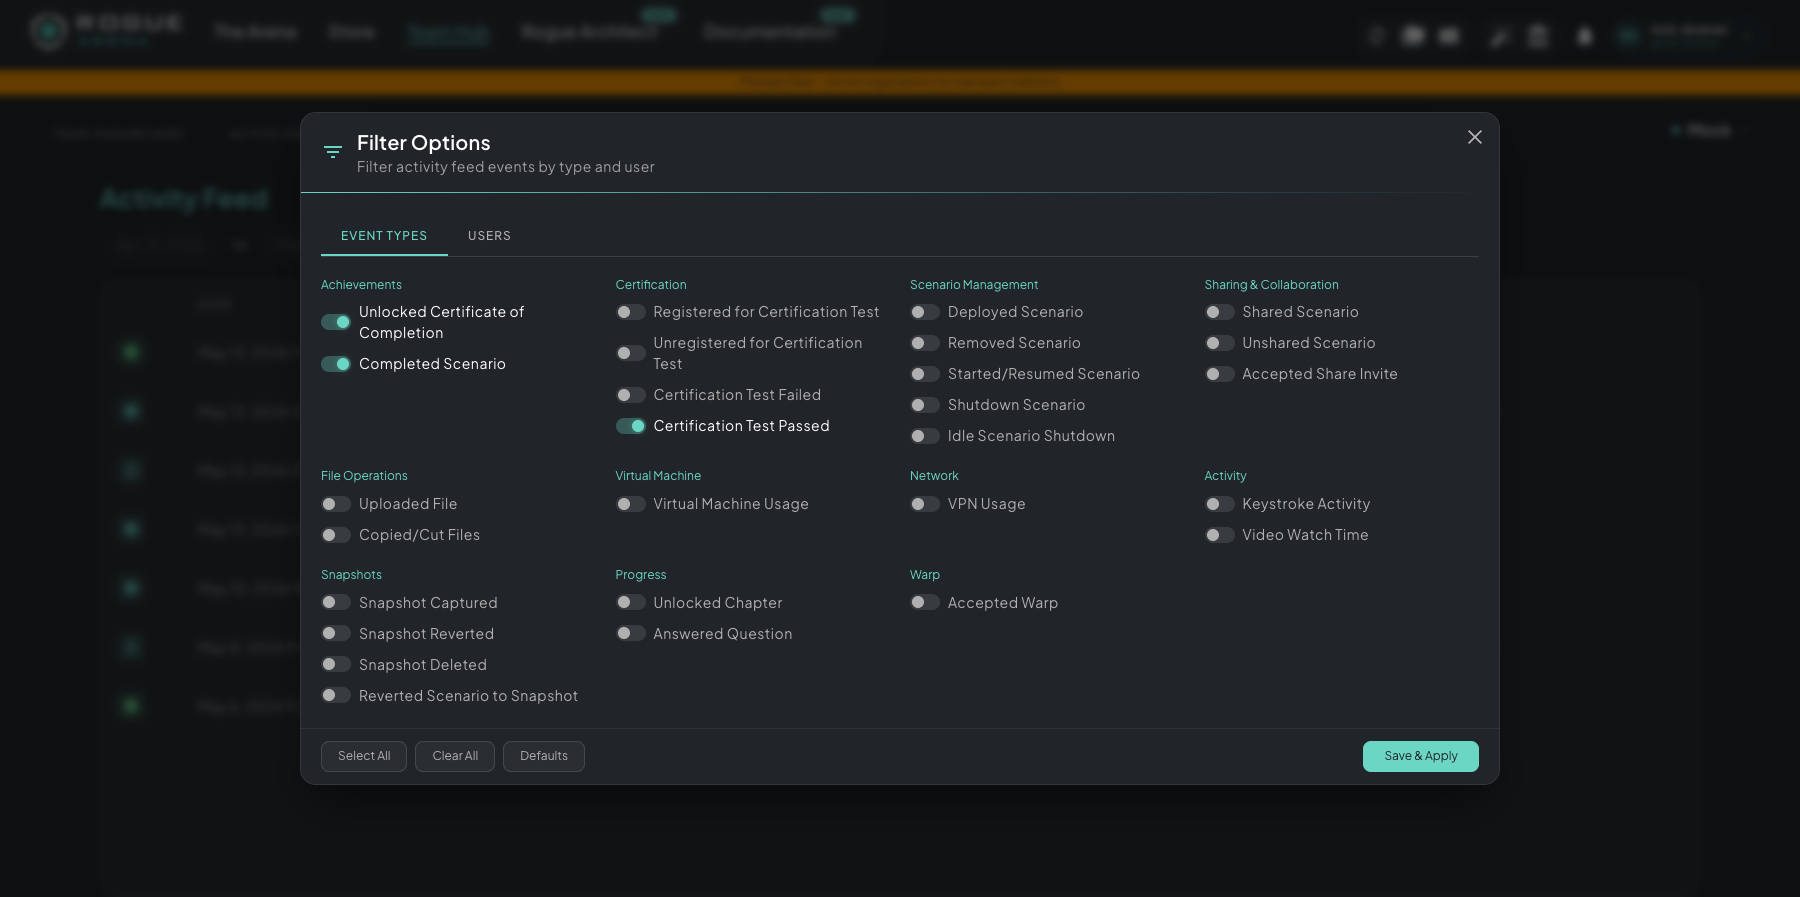Close the Filter Options dialog
This screenshot has height=897, width=1800.
(x=1475, y=137)
